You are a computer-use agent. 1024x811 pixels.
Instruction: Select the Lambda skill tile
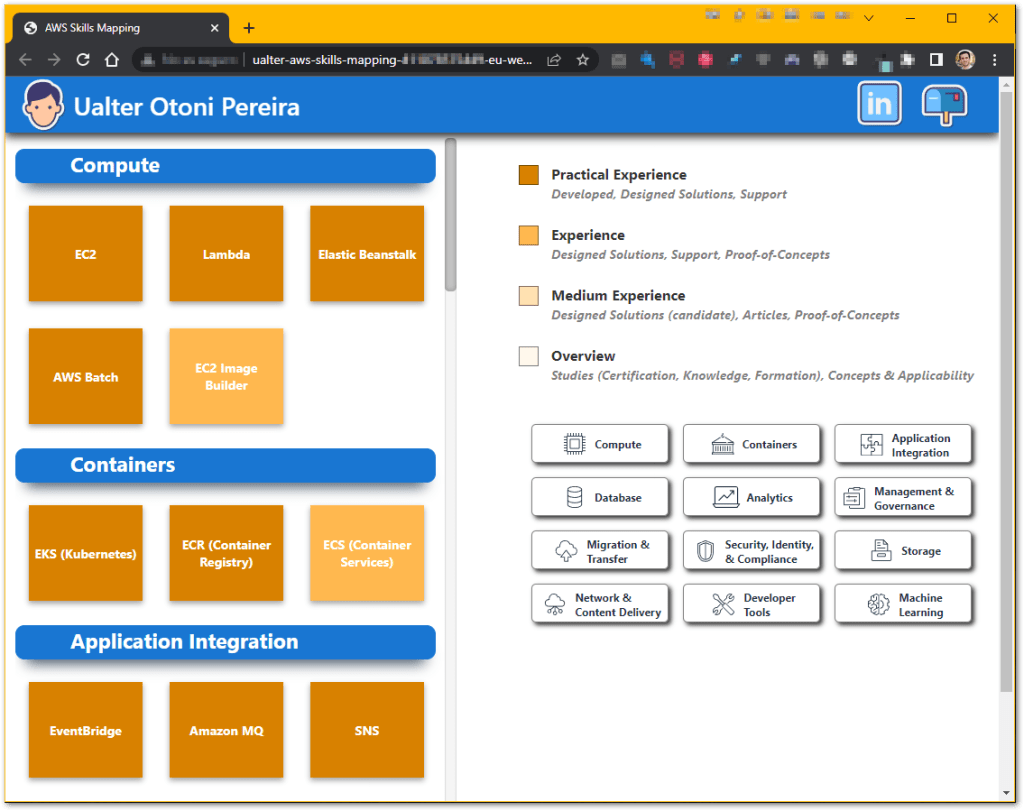pos(226,254)
